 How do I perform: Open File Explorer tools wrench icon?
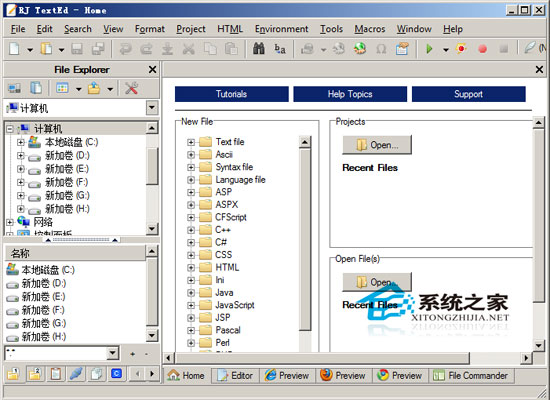pyautogui.click(x=131, y=88)
